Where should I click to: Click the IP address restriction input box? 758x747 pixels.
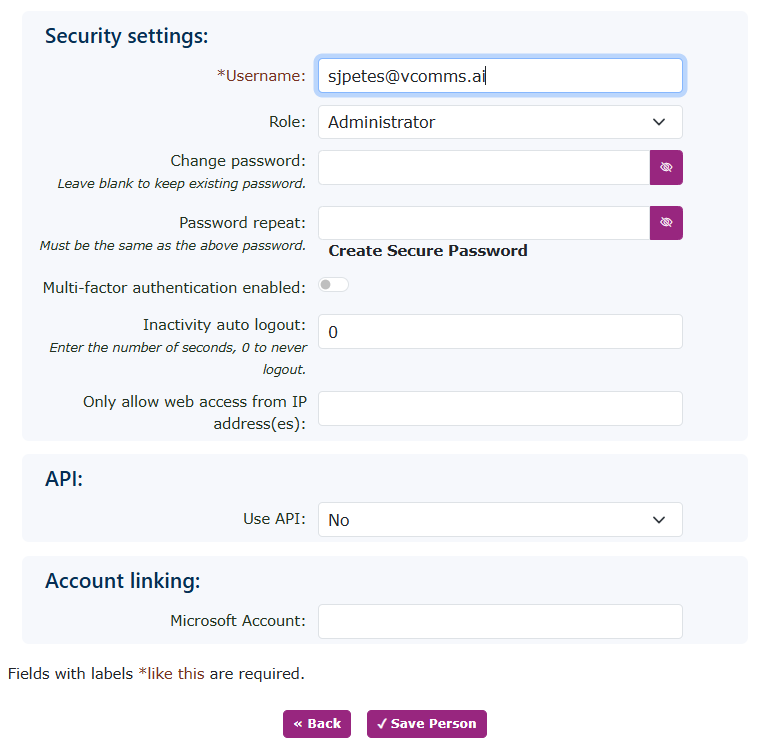click(x=500, y=408)
